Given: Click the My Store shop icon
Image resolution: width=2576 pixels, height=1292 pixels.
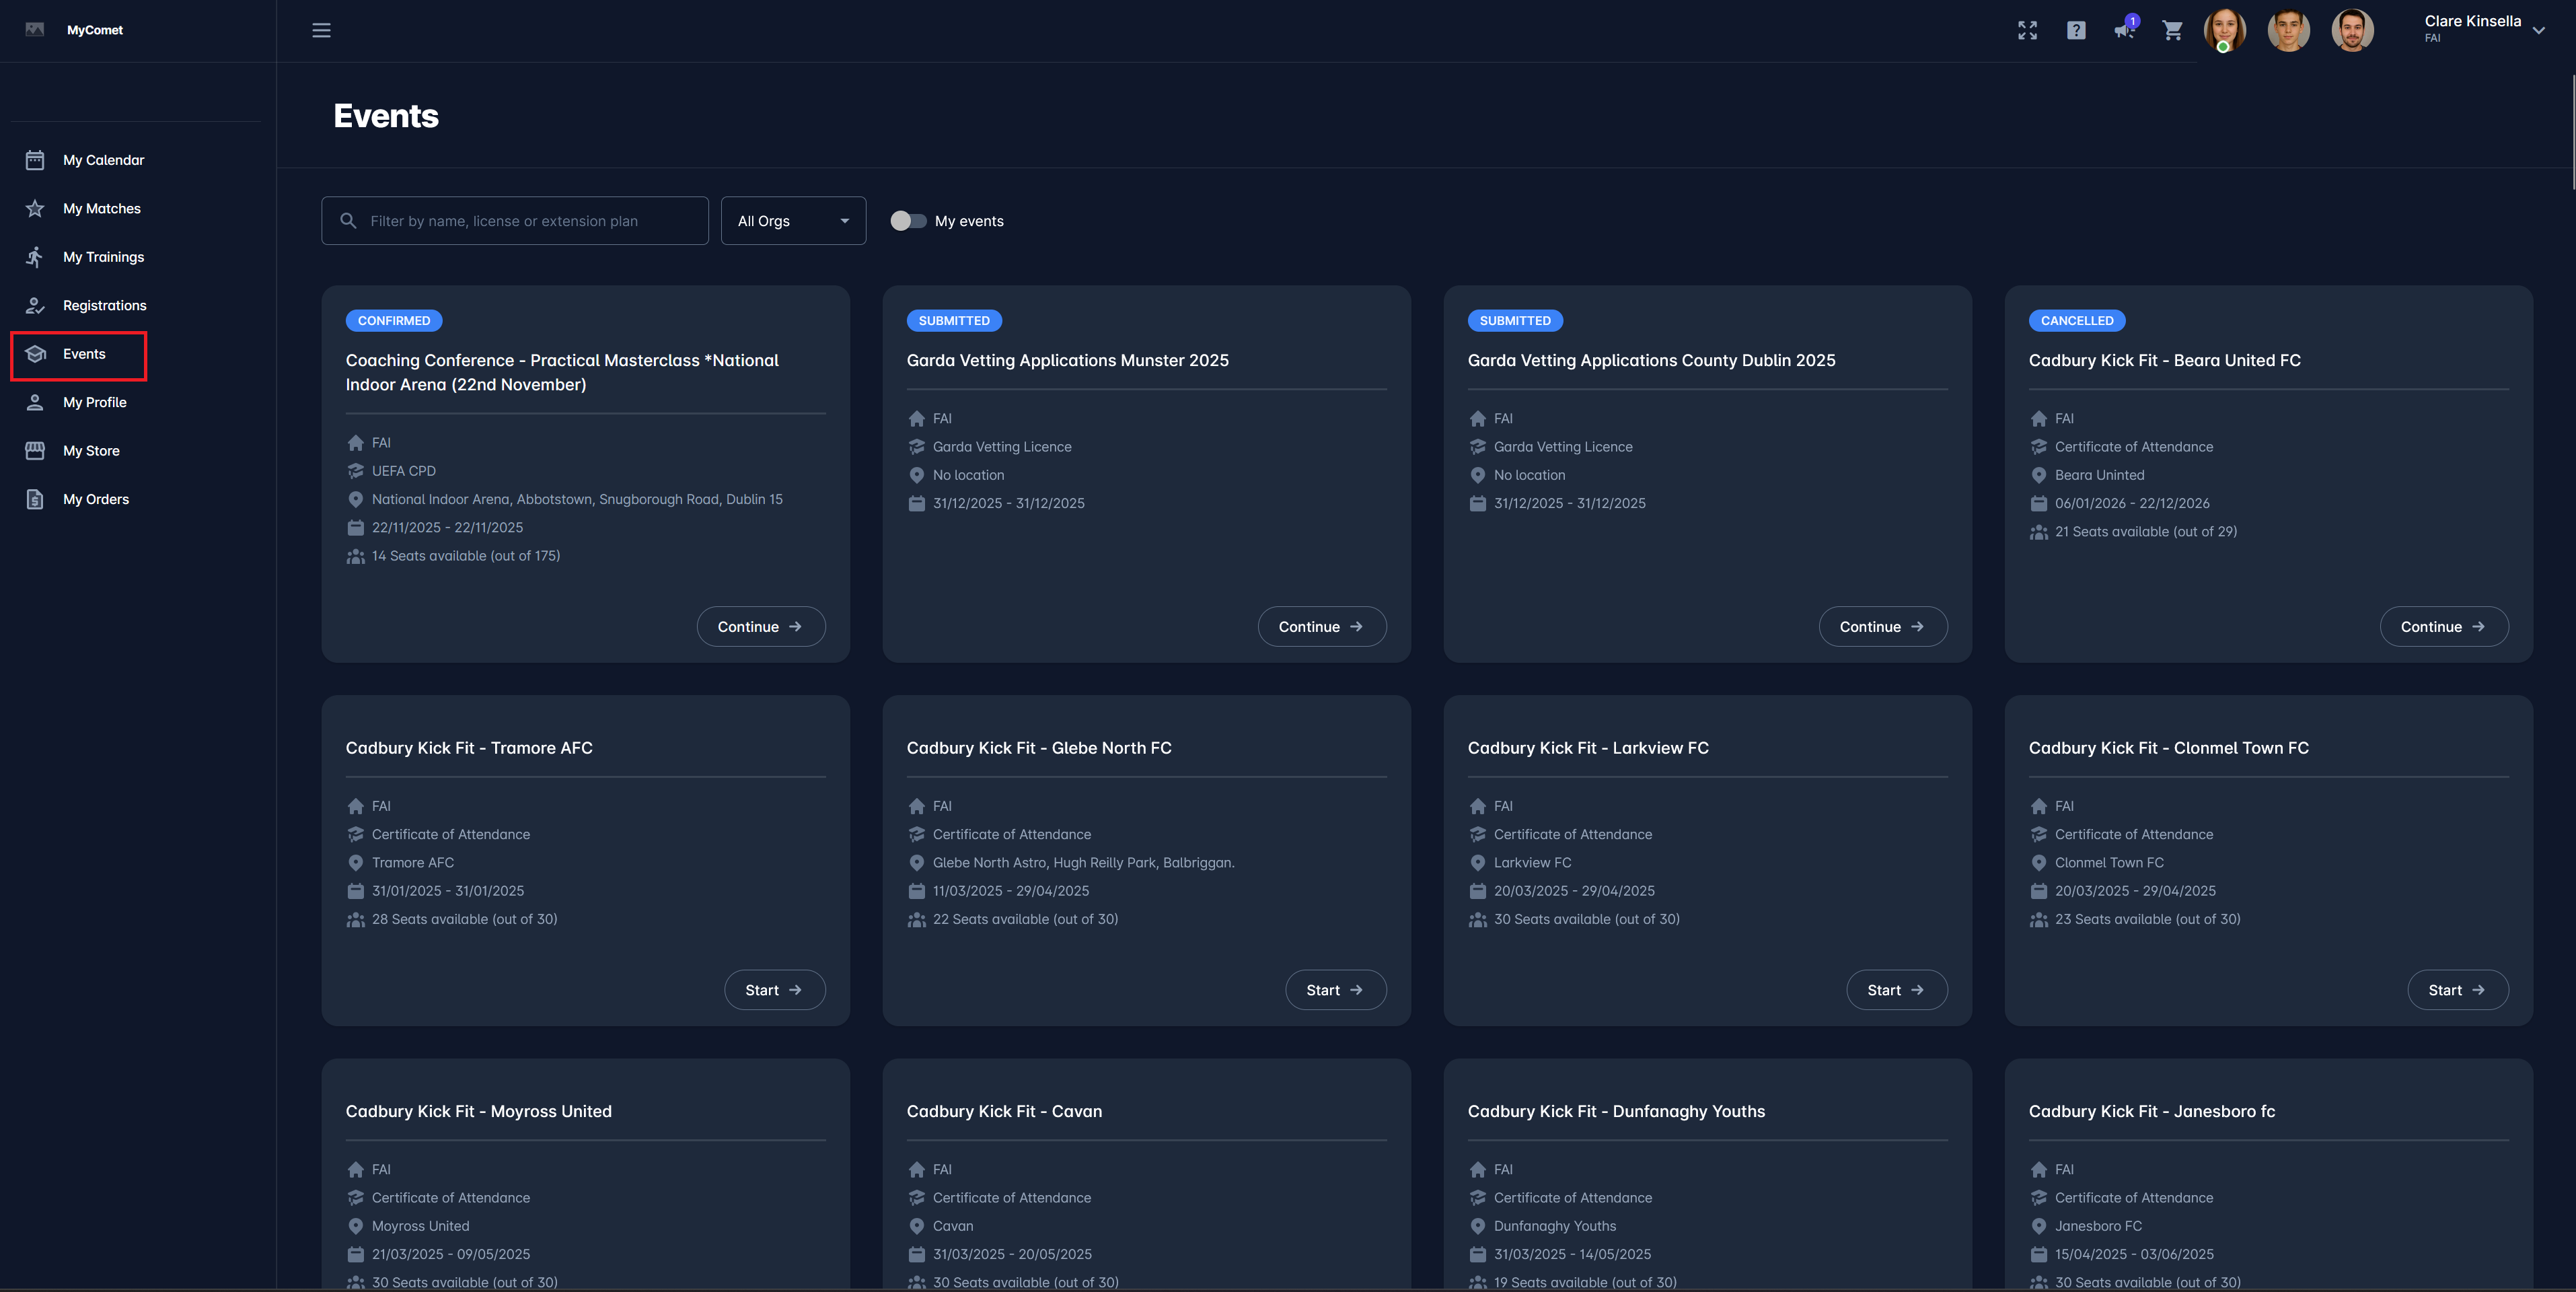Looking at the screenshot, I should (35, 451).
